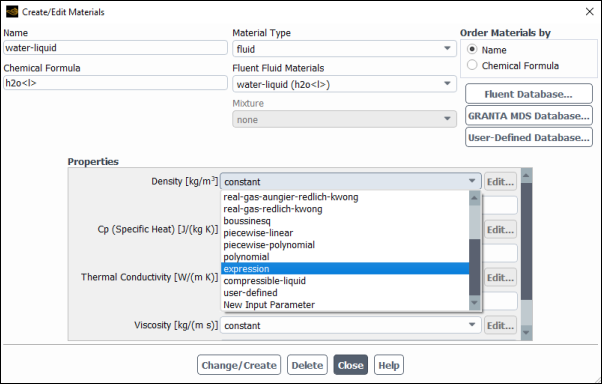Select compressible-liquid density option

pyautogui.click(x=345, y=281)
